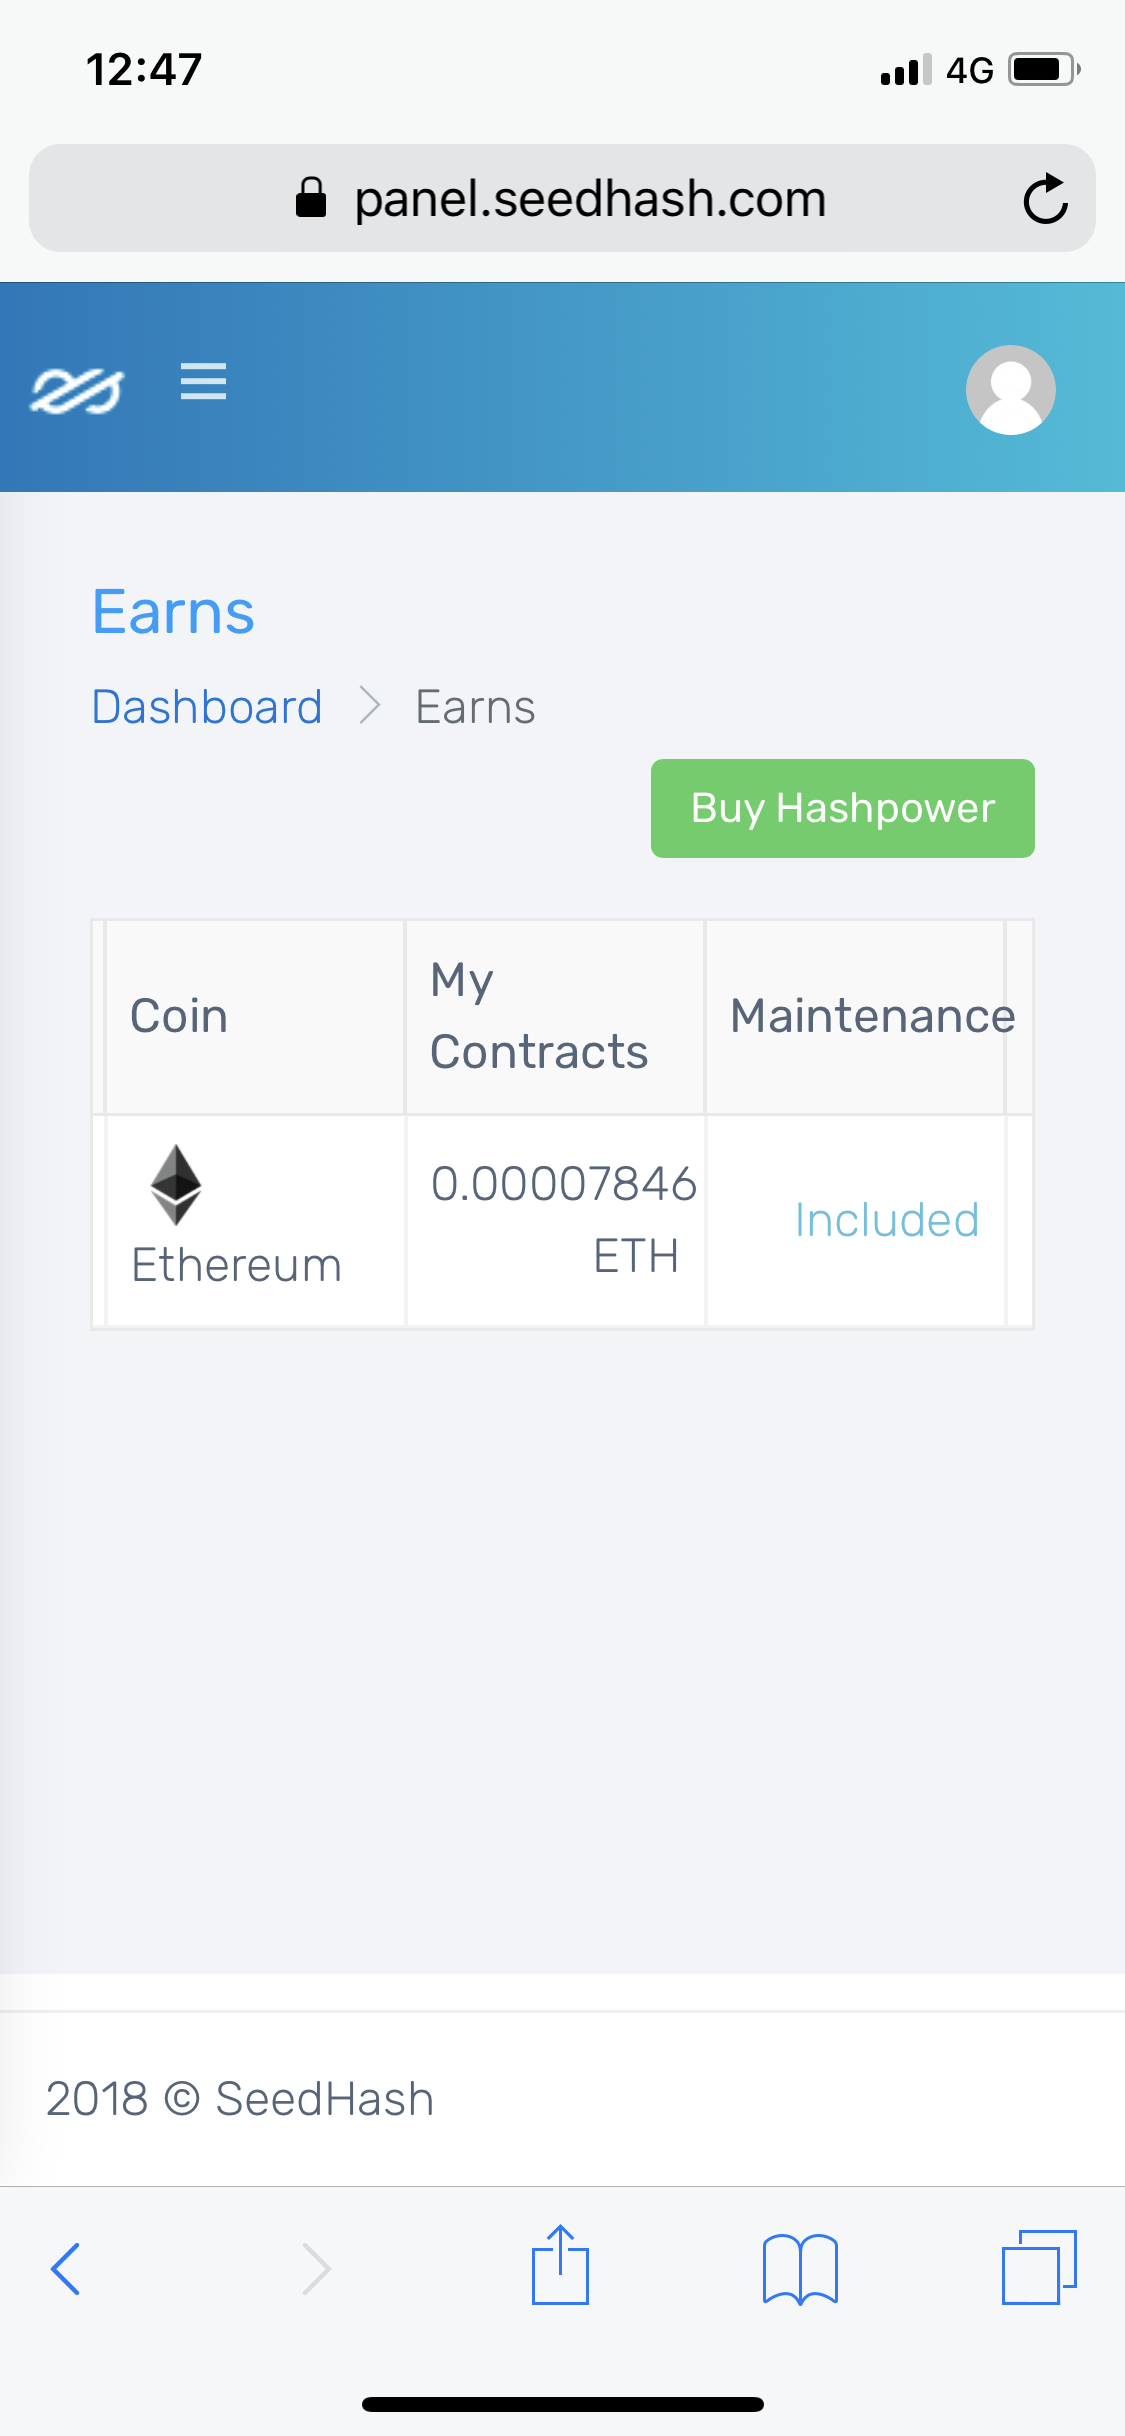Go to Dashboard breadcrumb link
Viewport: 1125px width, 2436px height.
pos(207,707)
